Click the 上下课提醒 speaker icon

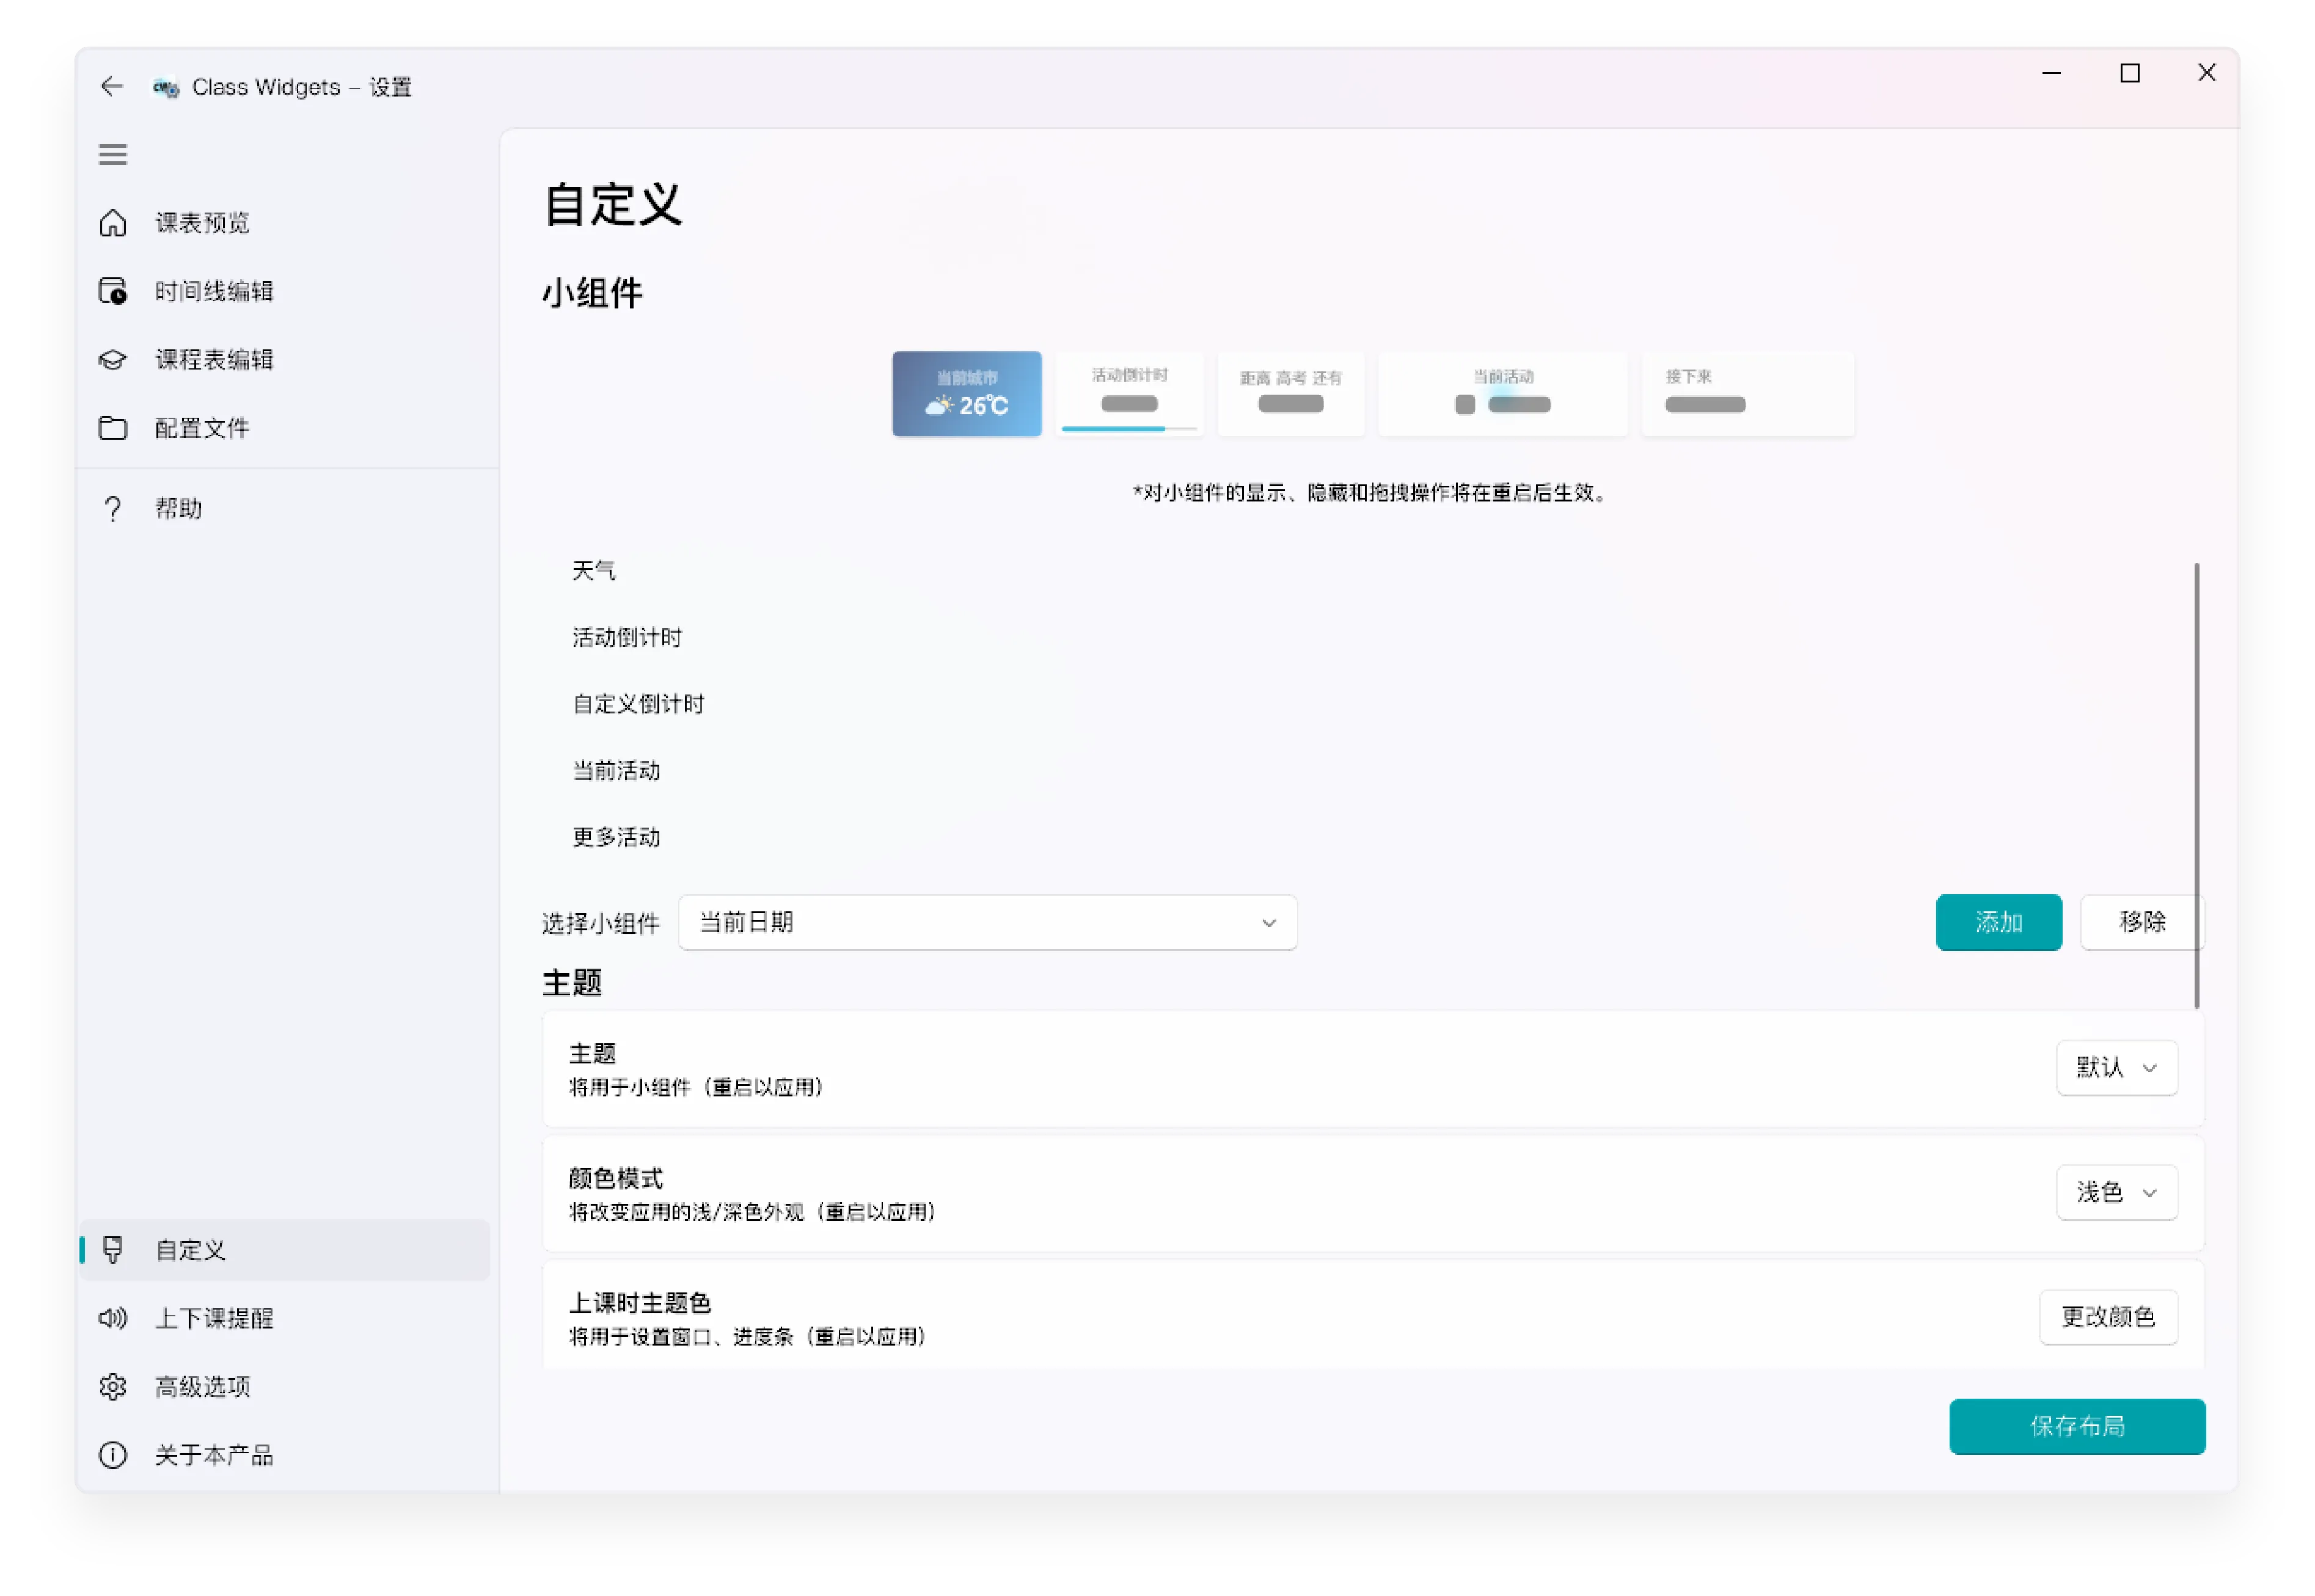click(x=113, y=1318)
